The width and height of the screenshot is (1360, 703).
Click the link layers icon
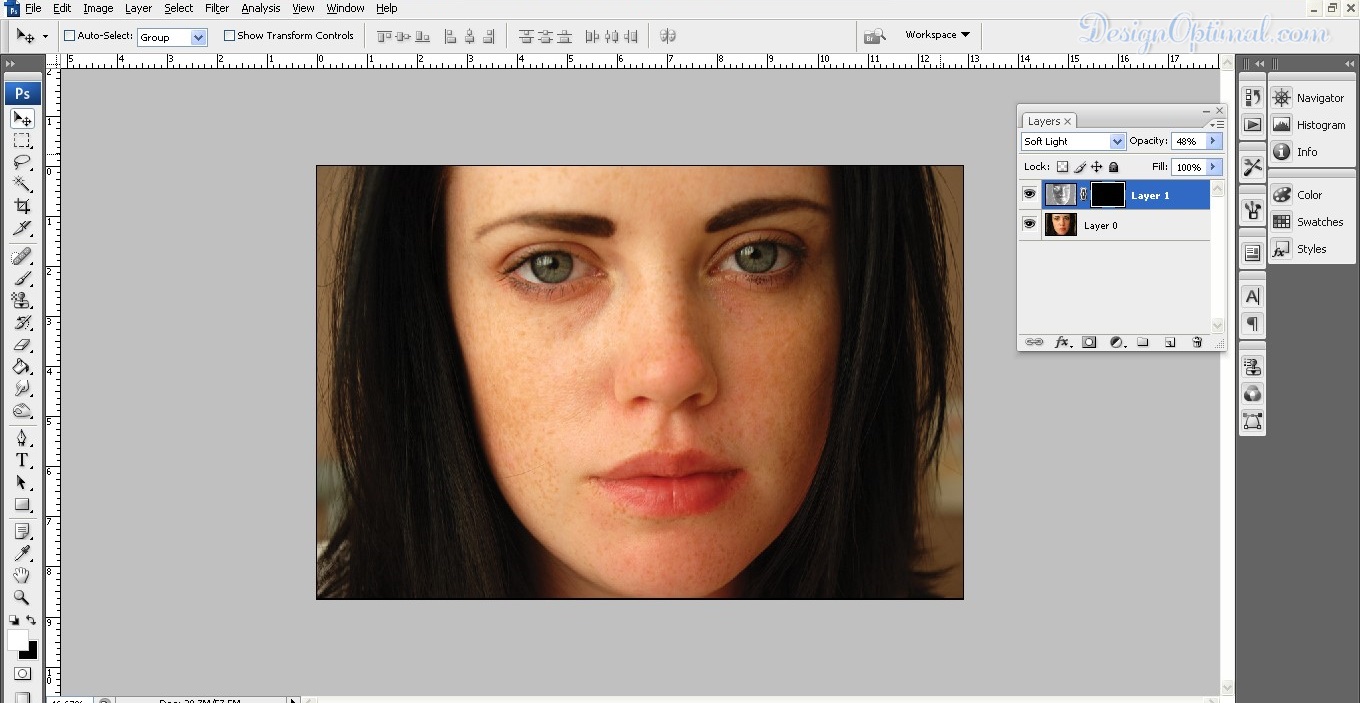click(x=1034, y=342)
